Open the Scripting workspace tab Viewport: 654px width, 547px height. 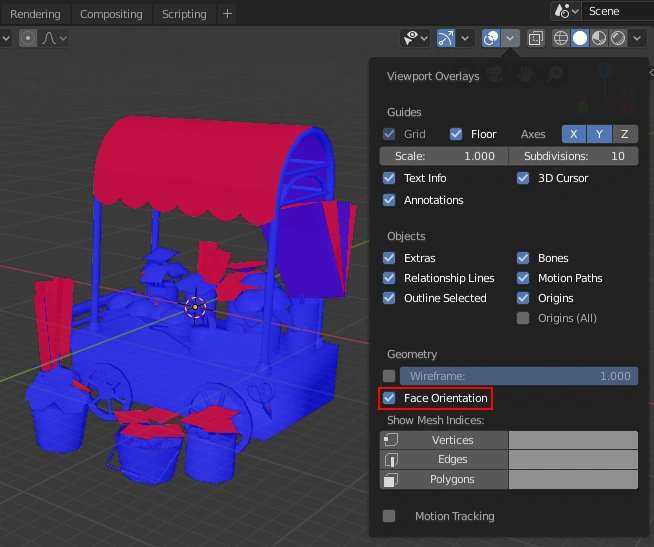click(184, 14)
